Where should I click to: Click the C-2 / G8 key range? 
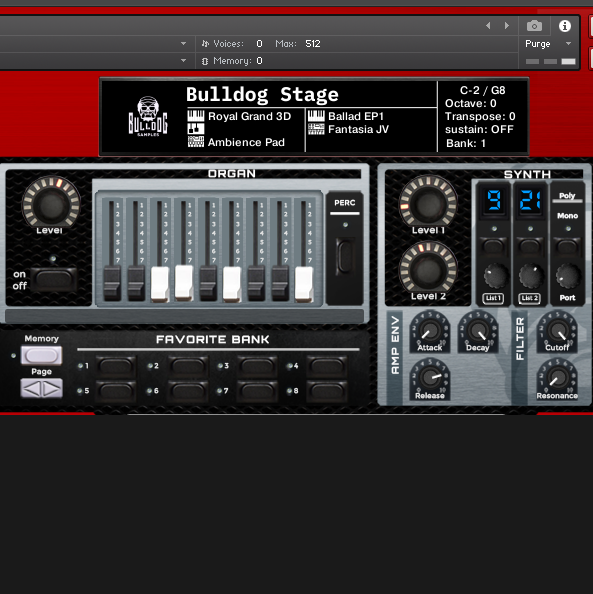482,90
